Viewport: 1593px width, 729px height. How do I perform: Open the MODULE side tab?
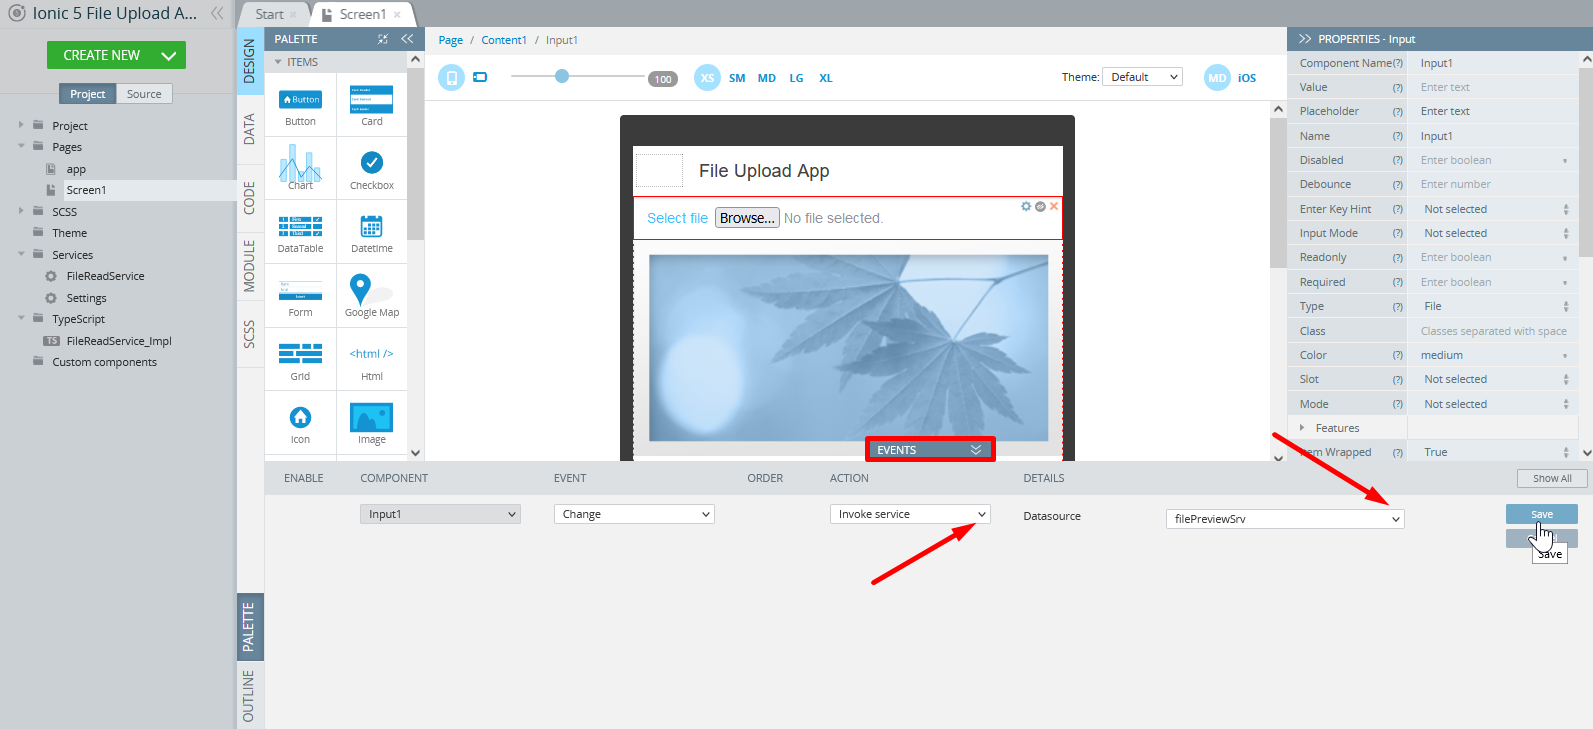250,266
